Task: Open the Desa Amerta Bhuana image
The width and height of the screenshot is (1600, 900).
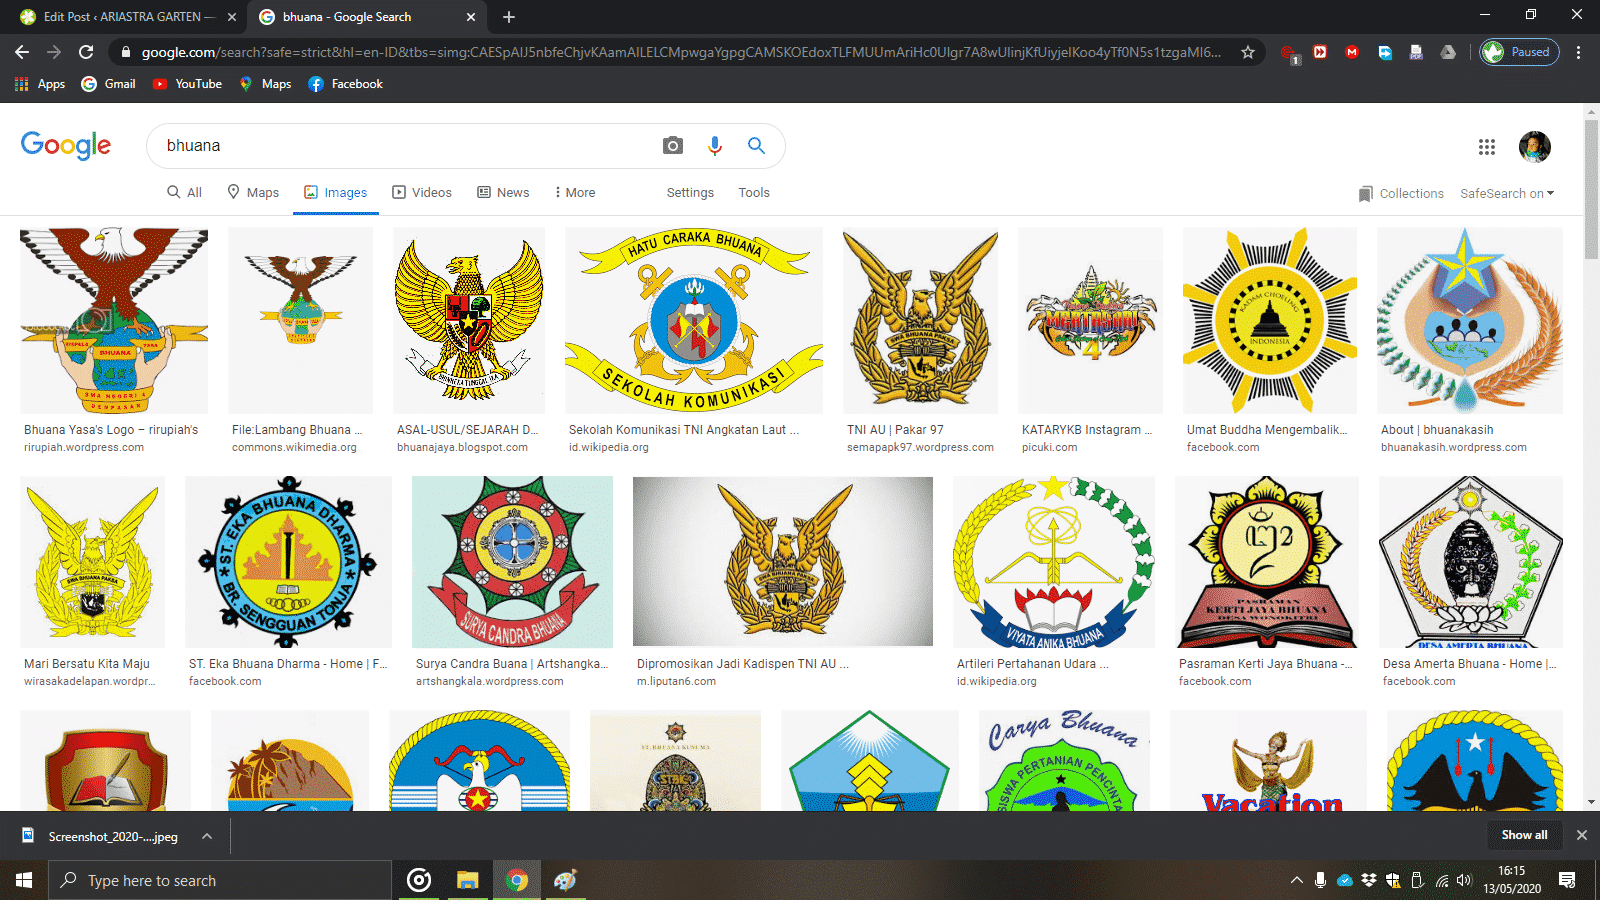Action: click(1471, 562)
